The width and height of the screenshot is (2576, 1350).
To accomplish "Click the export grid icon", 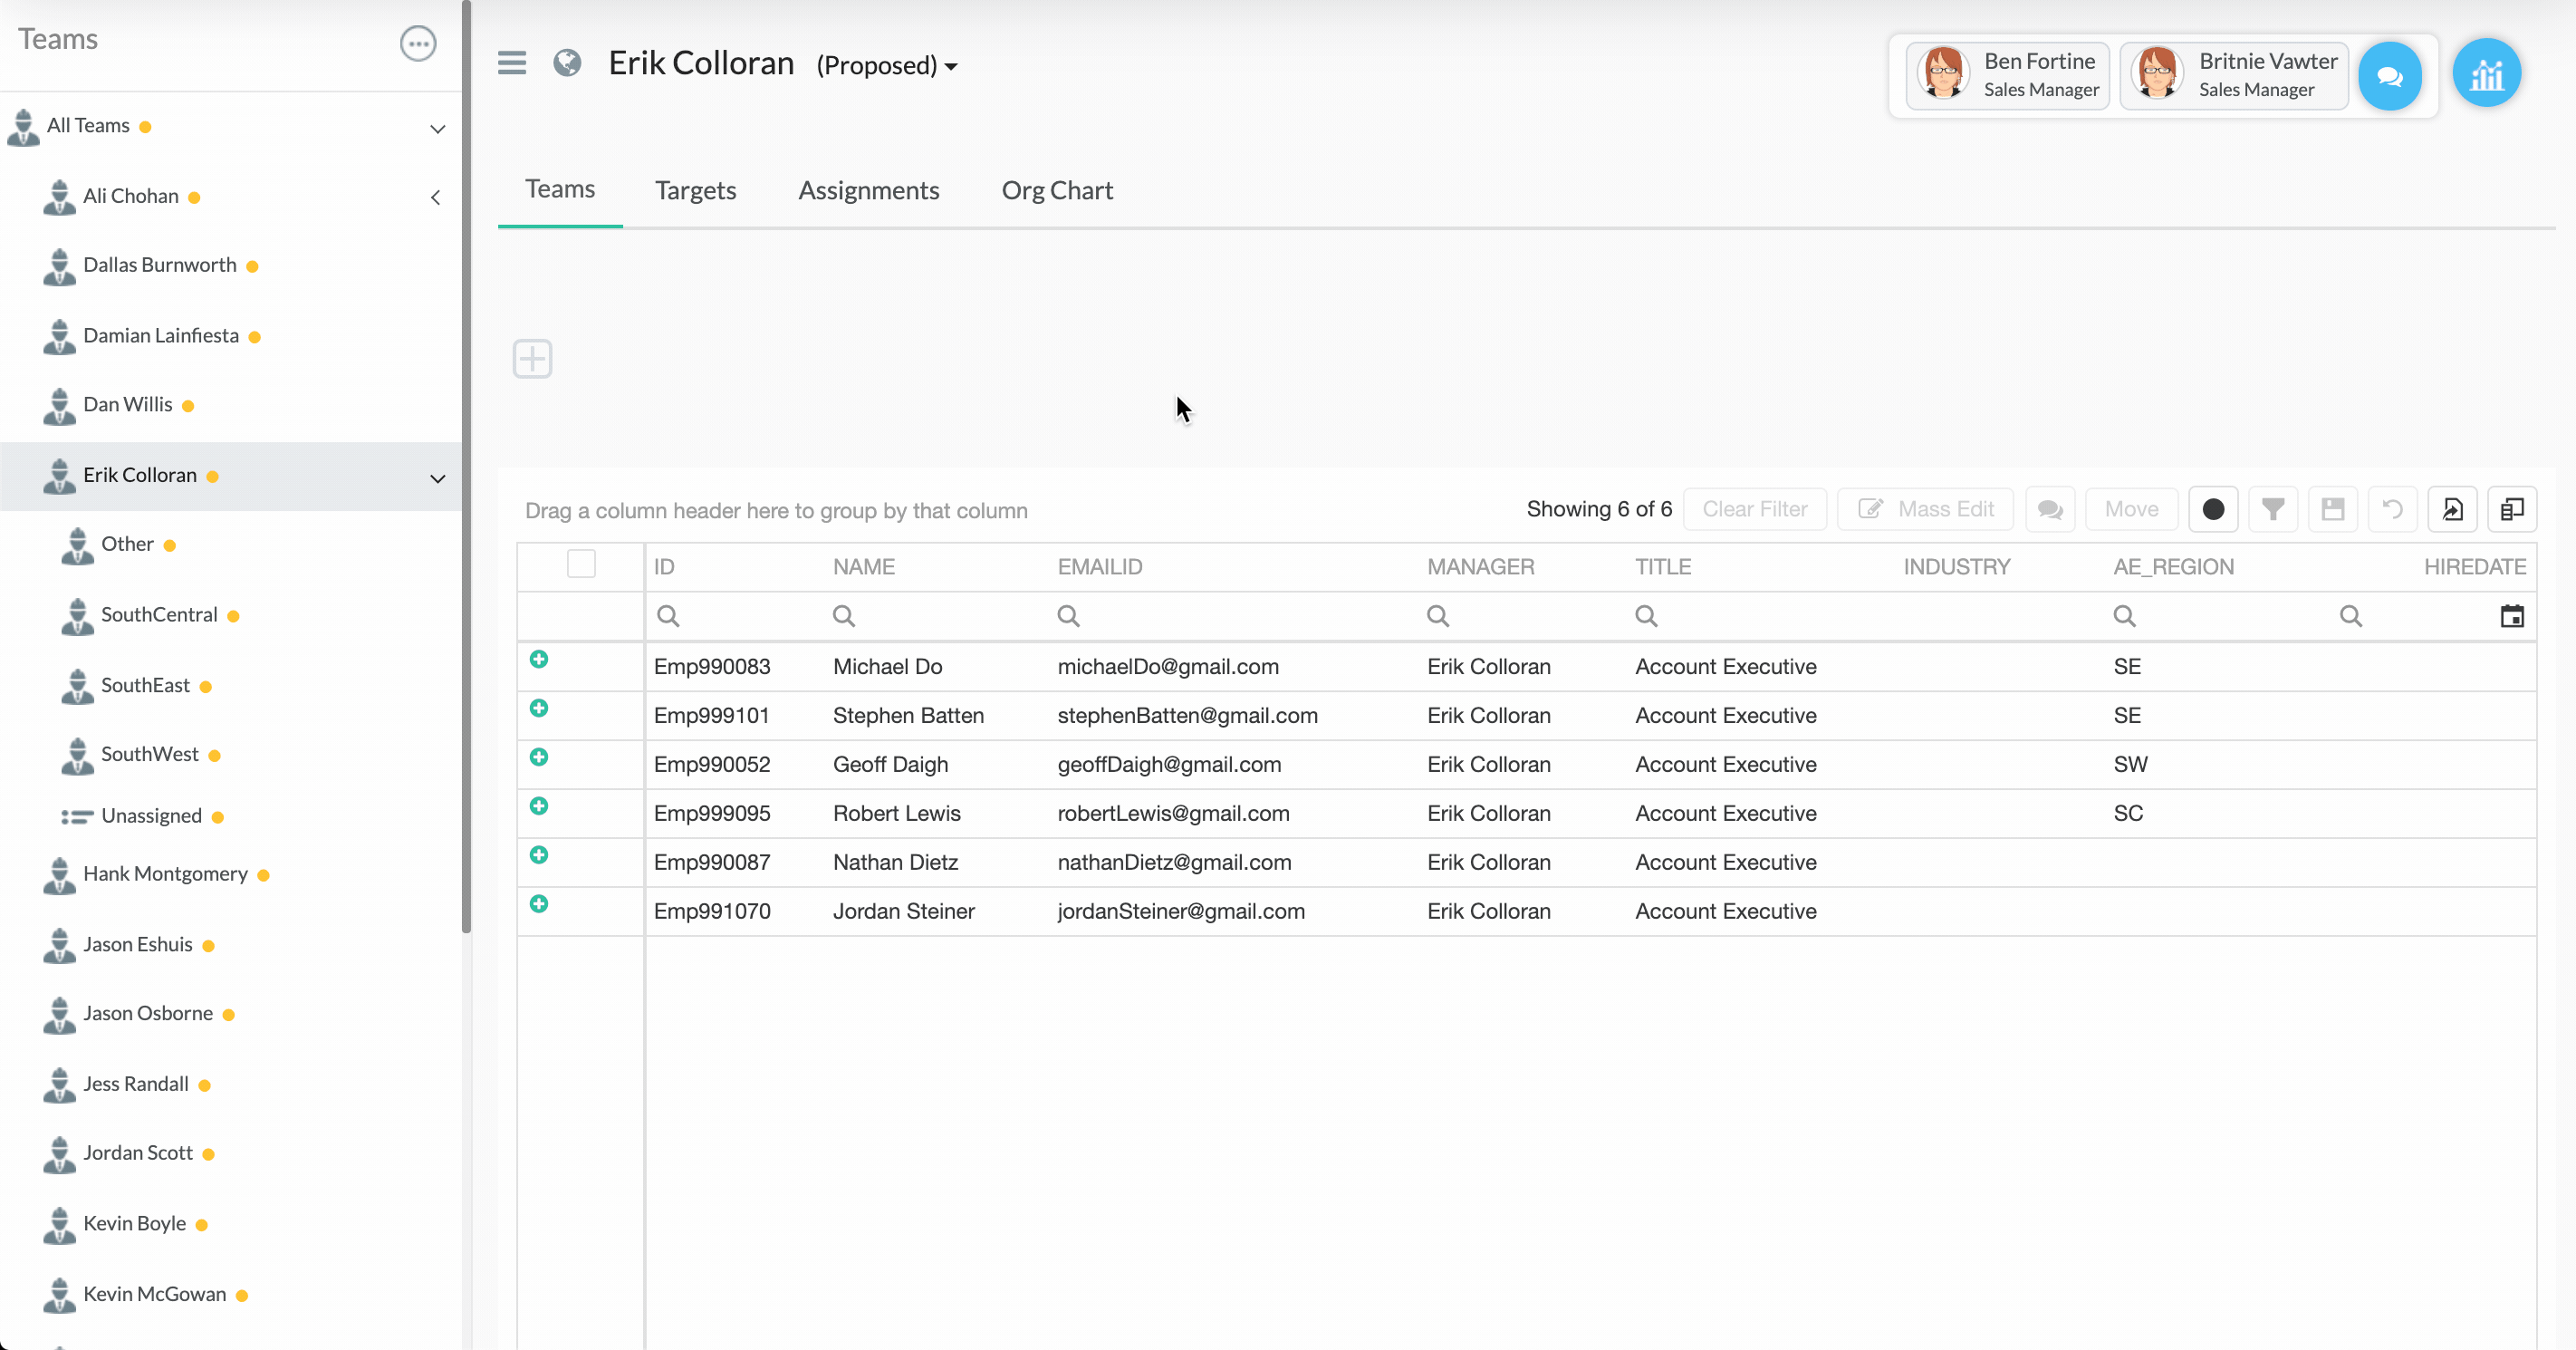I will (x=2452, y=509).
